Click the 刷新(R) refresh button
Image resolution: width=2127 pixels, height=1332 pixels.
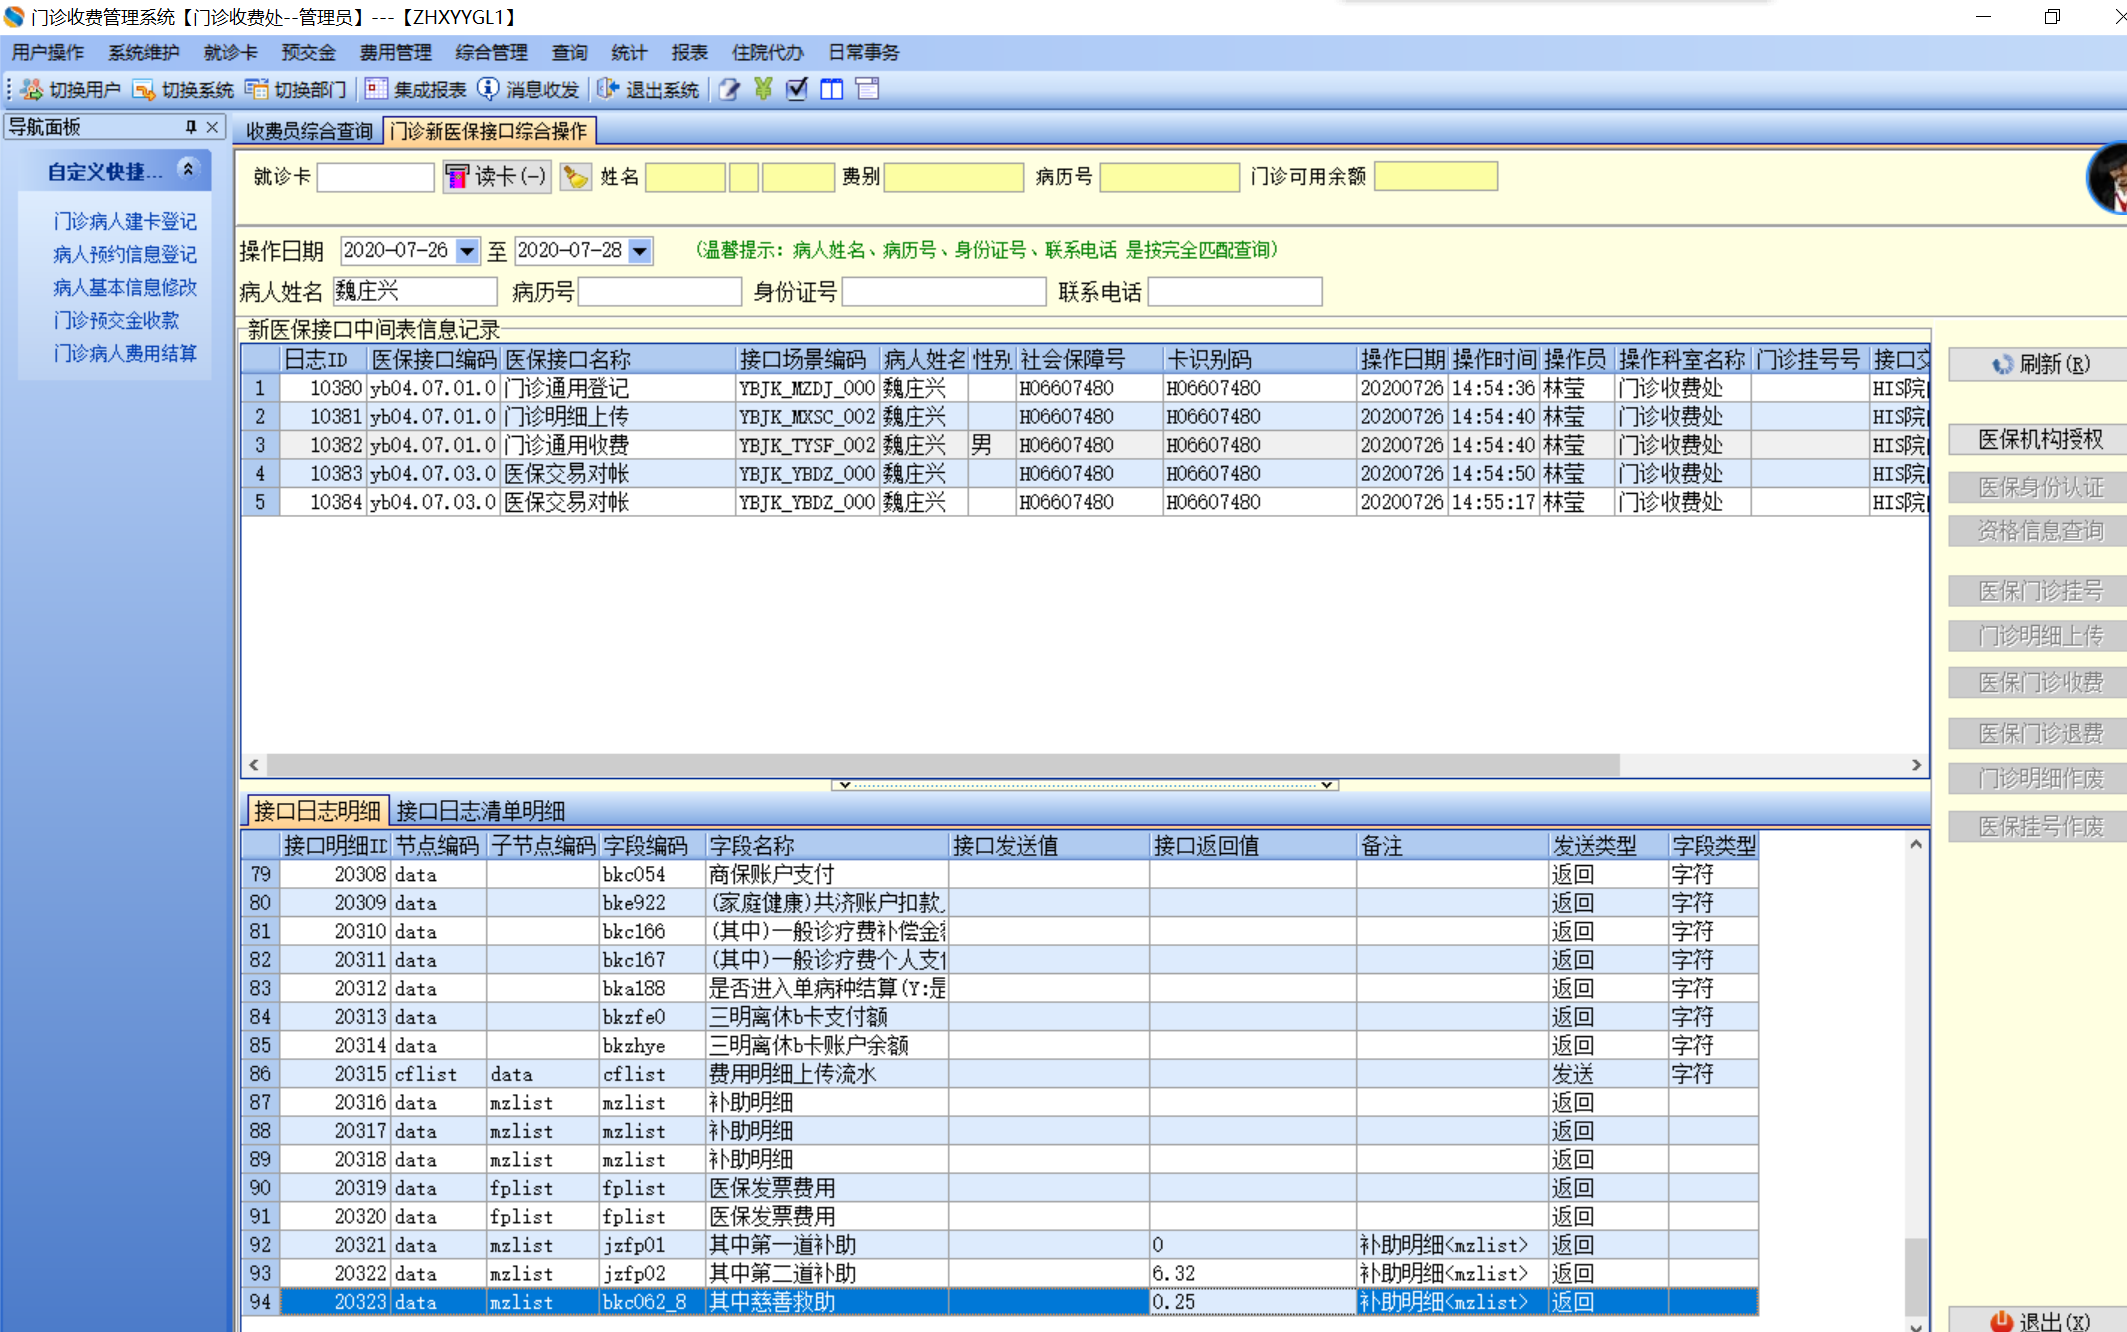(2040, 364)
